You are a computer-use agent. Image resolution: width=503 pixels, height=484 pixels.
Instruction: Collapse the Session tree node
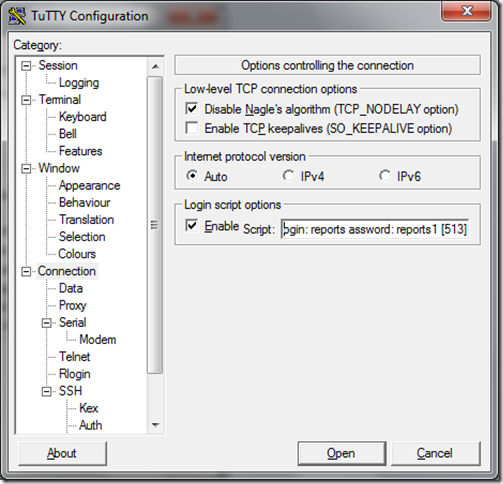(26, 66)
